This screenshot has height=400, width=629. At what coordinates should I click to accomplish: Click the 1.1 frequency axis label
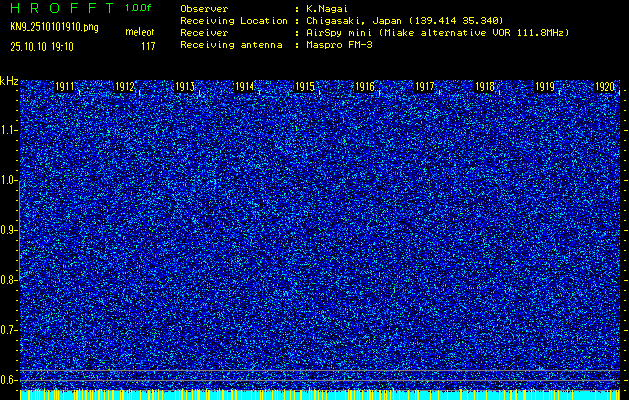(9, 130)
